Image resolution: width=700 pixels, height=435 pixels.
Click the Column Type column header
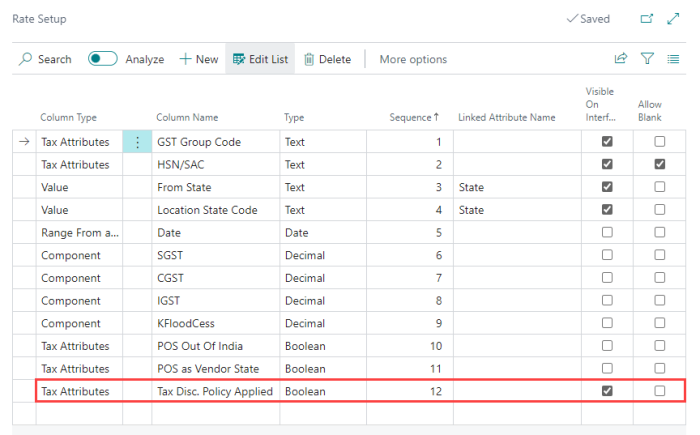coord(68,117)
